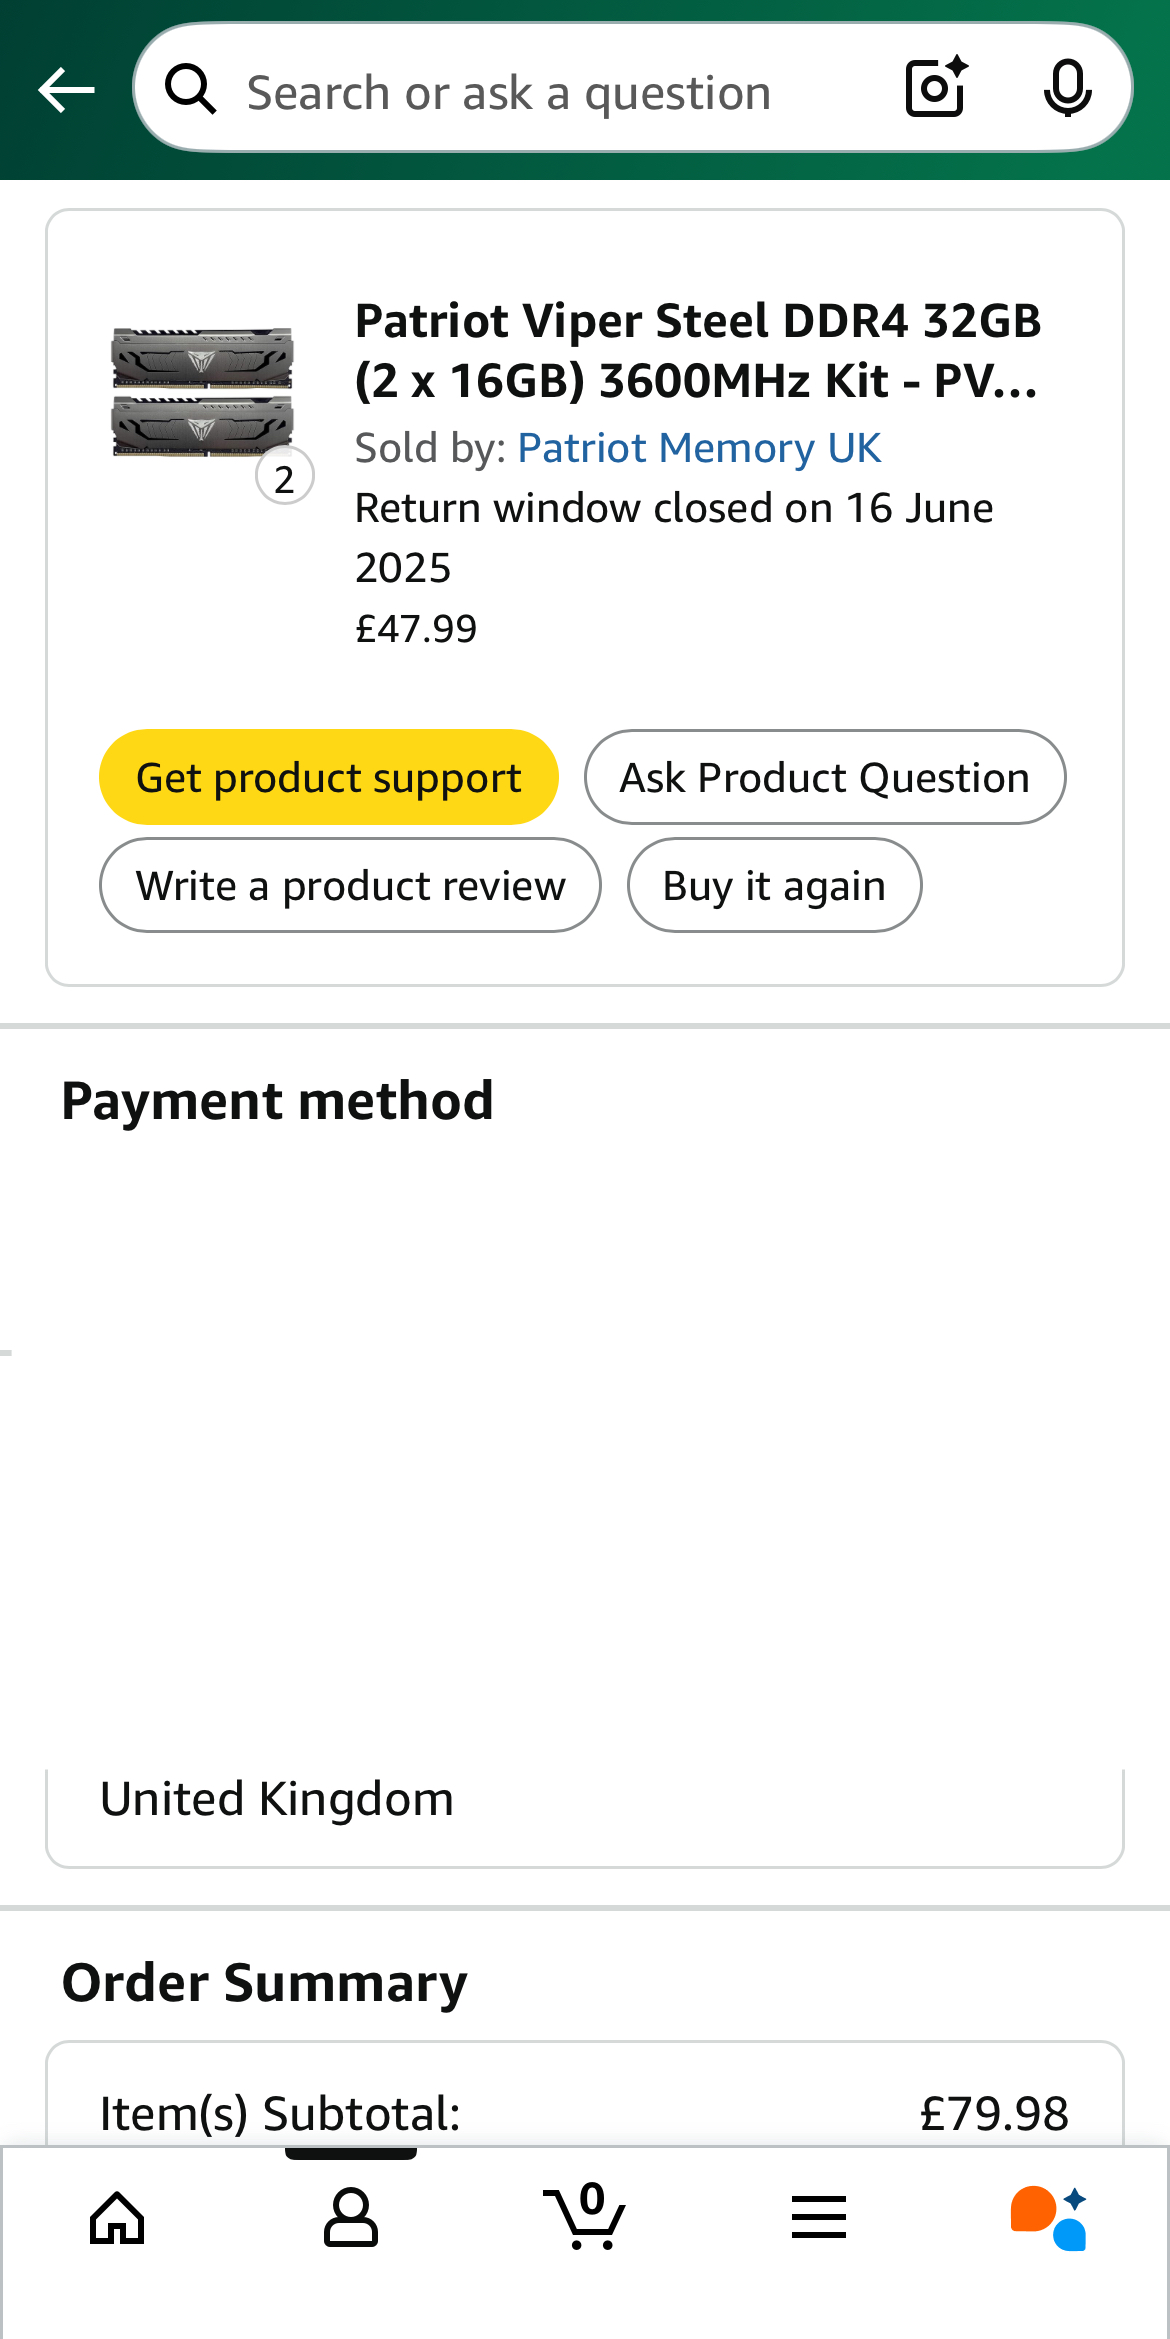Tap the search magnifier icon
Screen dimensions: 1170x2339
(190, 91)
